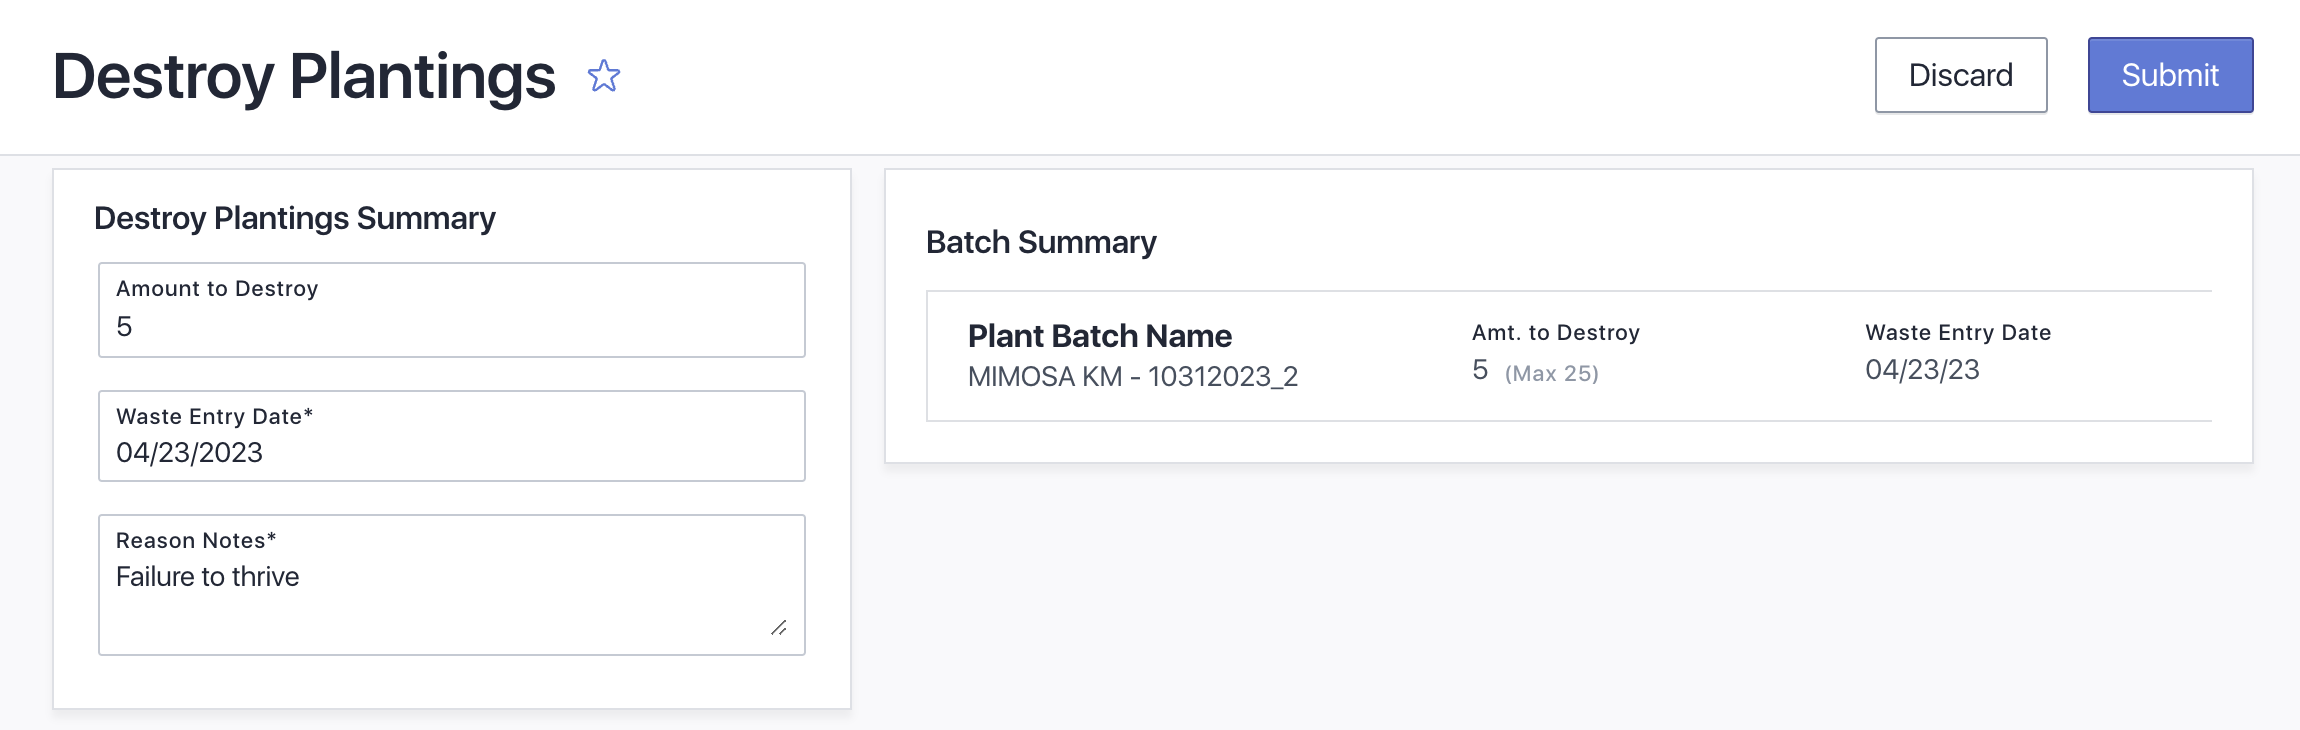
Task: Click the (Max 25) hint text
Action: coord(1552,373)
